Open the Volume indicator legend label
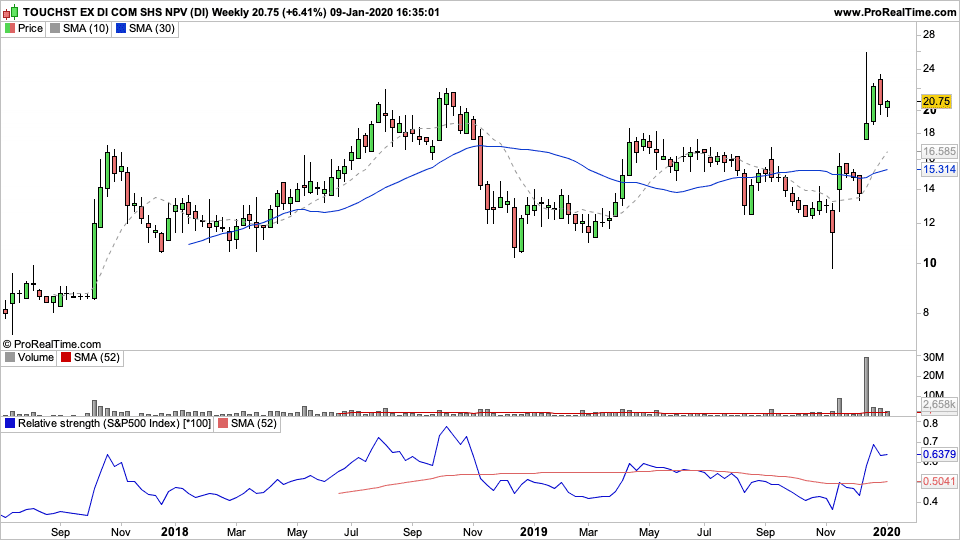The height and width of the screenshot is (540, 960). point(36,358)
